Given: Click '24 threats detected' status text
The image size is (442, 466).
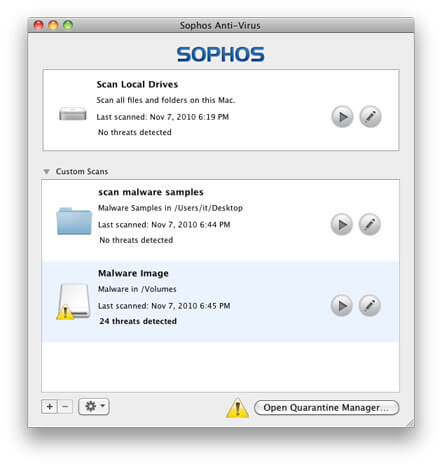Looking at the screenshot, I should point(138,321).
